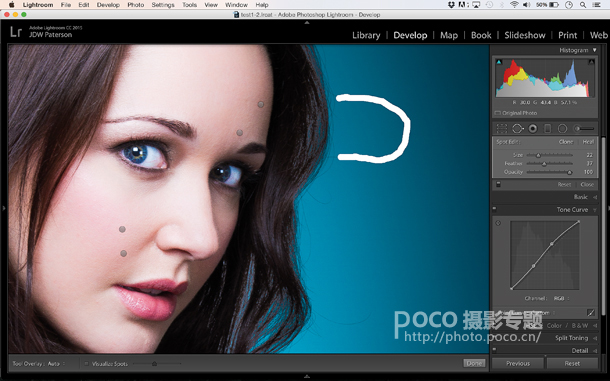Viewport: 610px width, 381px height.
Task: Select the spot removal pin near the eyebrow
Action: coord(240,133)
